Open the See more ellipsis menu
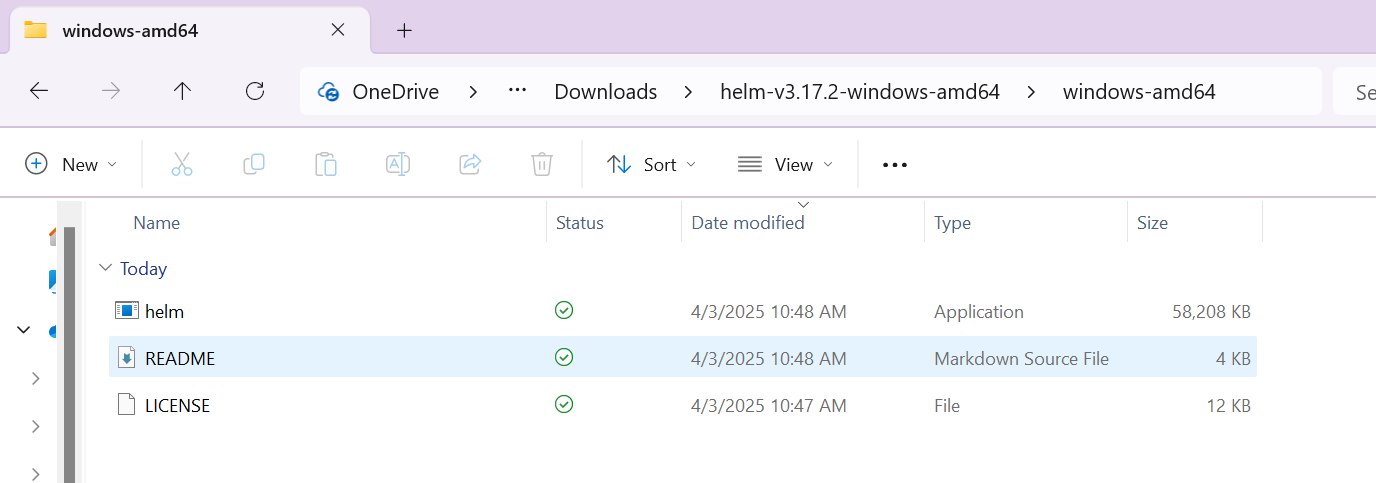 click(894, 165)
